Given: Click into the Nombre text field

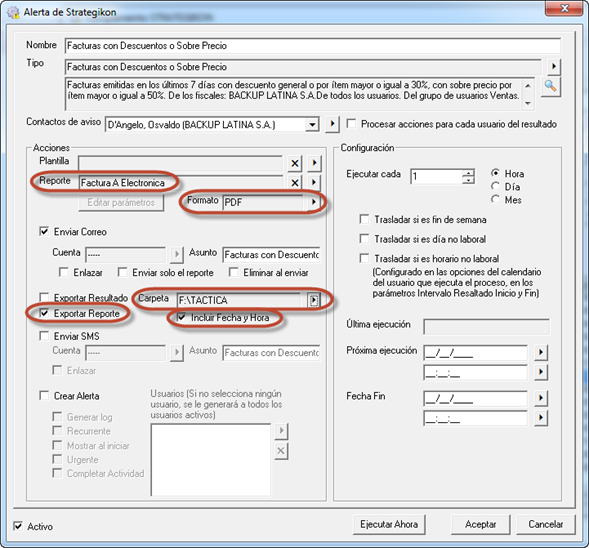Looking at the screenshot, I should click(x=313, y=46).
